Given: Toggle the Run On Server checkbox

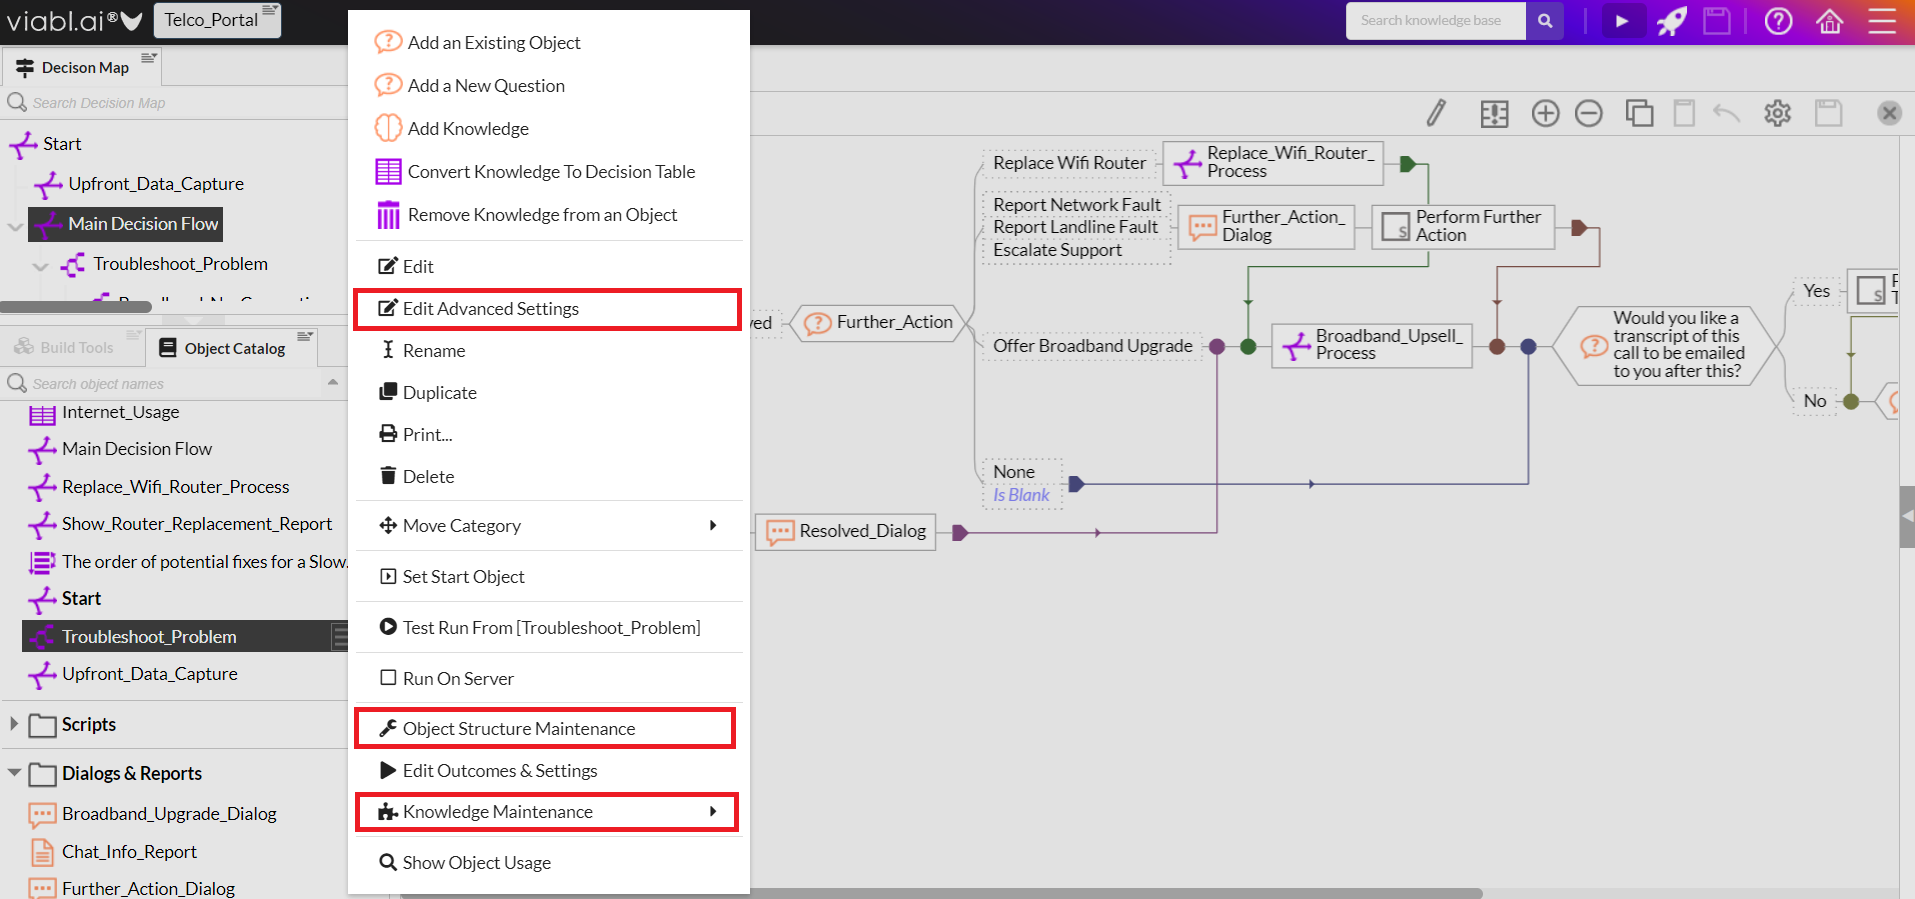Looking at the screenshot, I should tap(388, 678).
